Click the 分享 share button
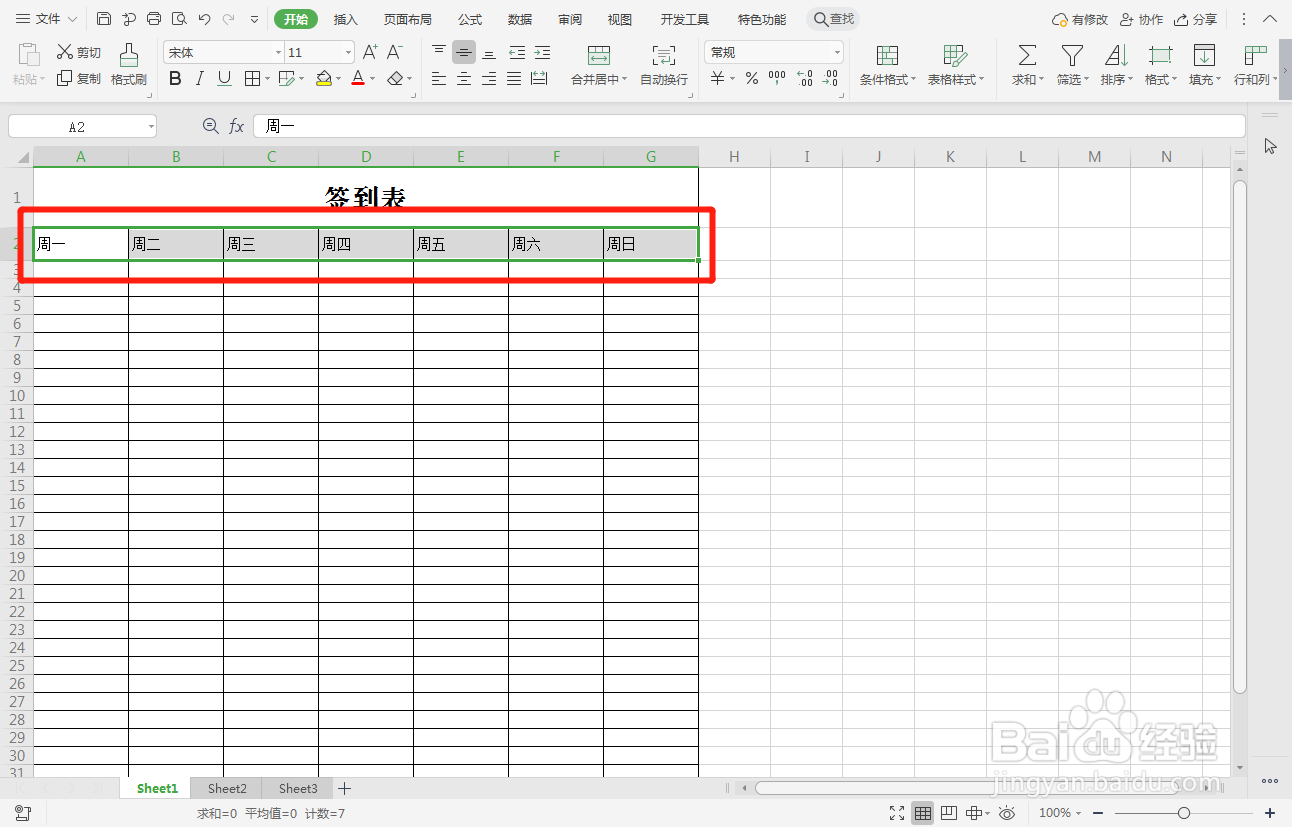 pyautogui.click(x=1196, y=19)
